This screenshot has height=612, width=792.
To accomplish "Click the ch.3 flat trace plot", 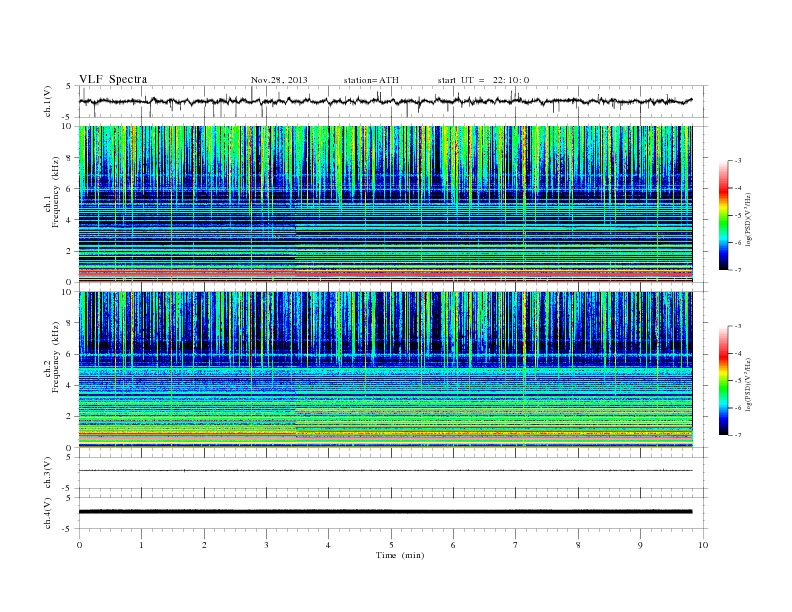I will (x=385, y=471).
